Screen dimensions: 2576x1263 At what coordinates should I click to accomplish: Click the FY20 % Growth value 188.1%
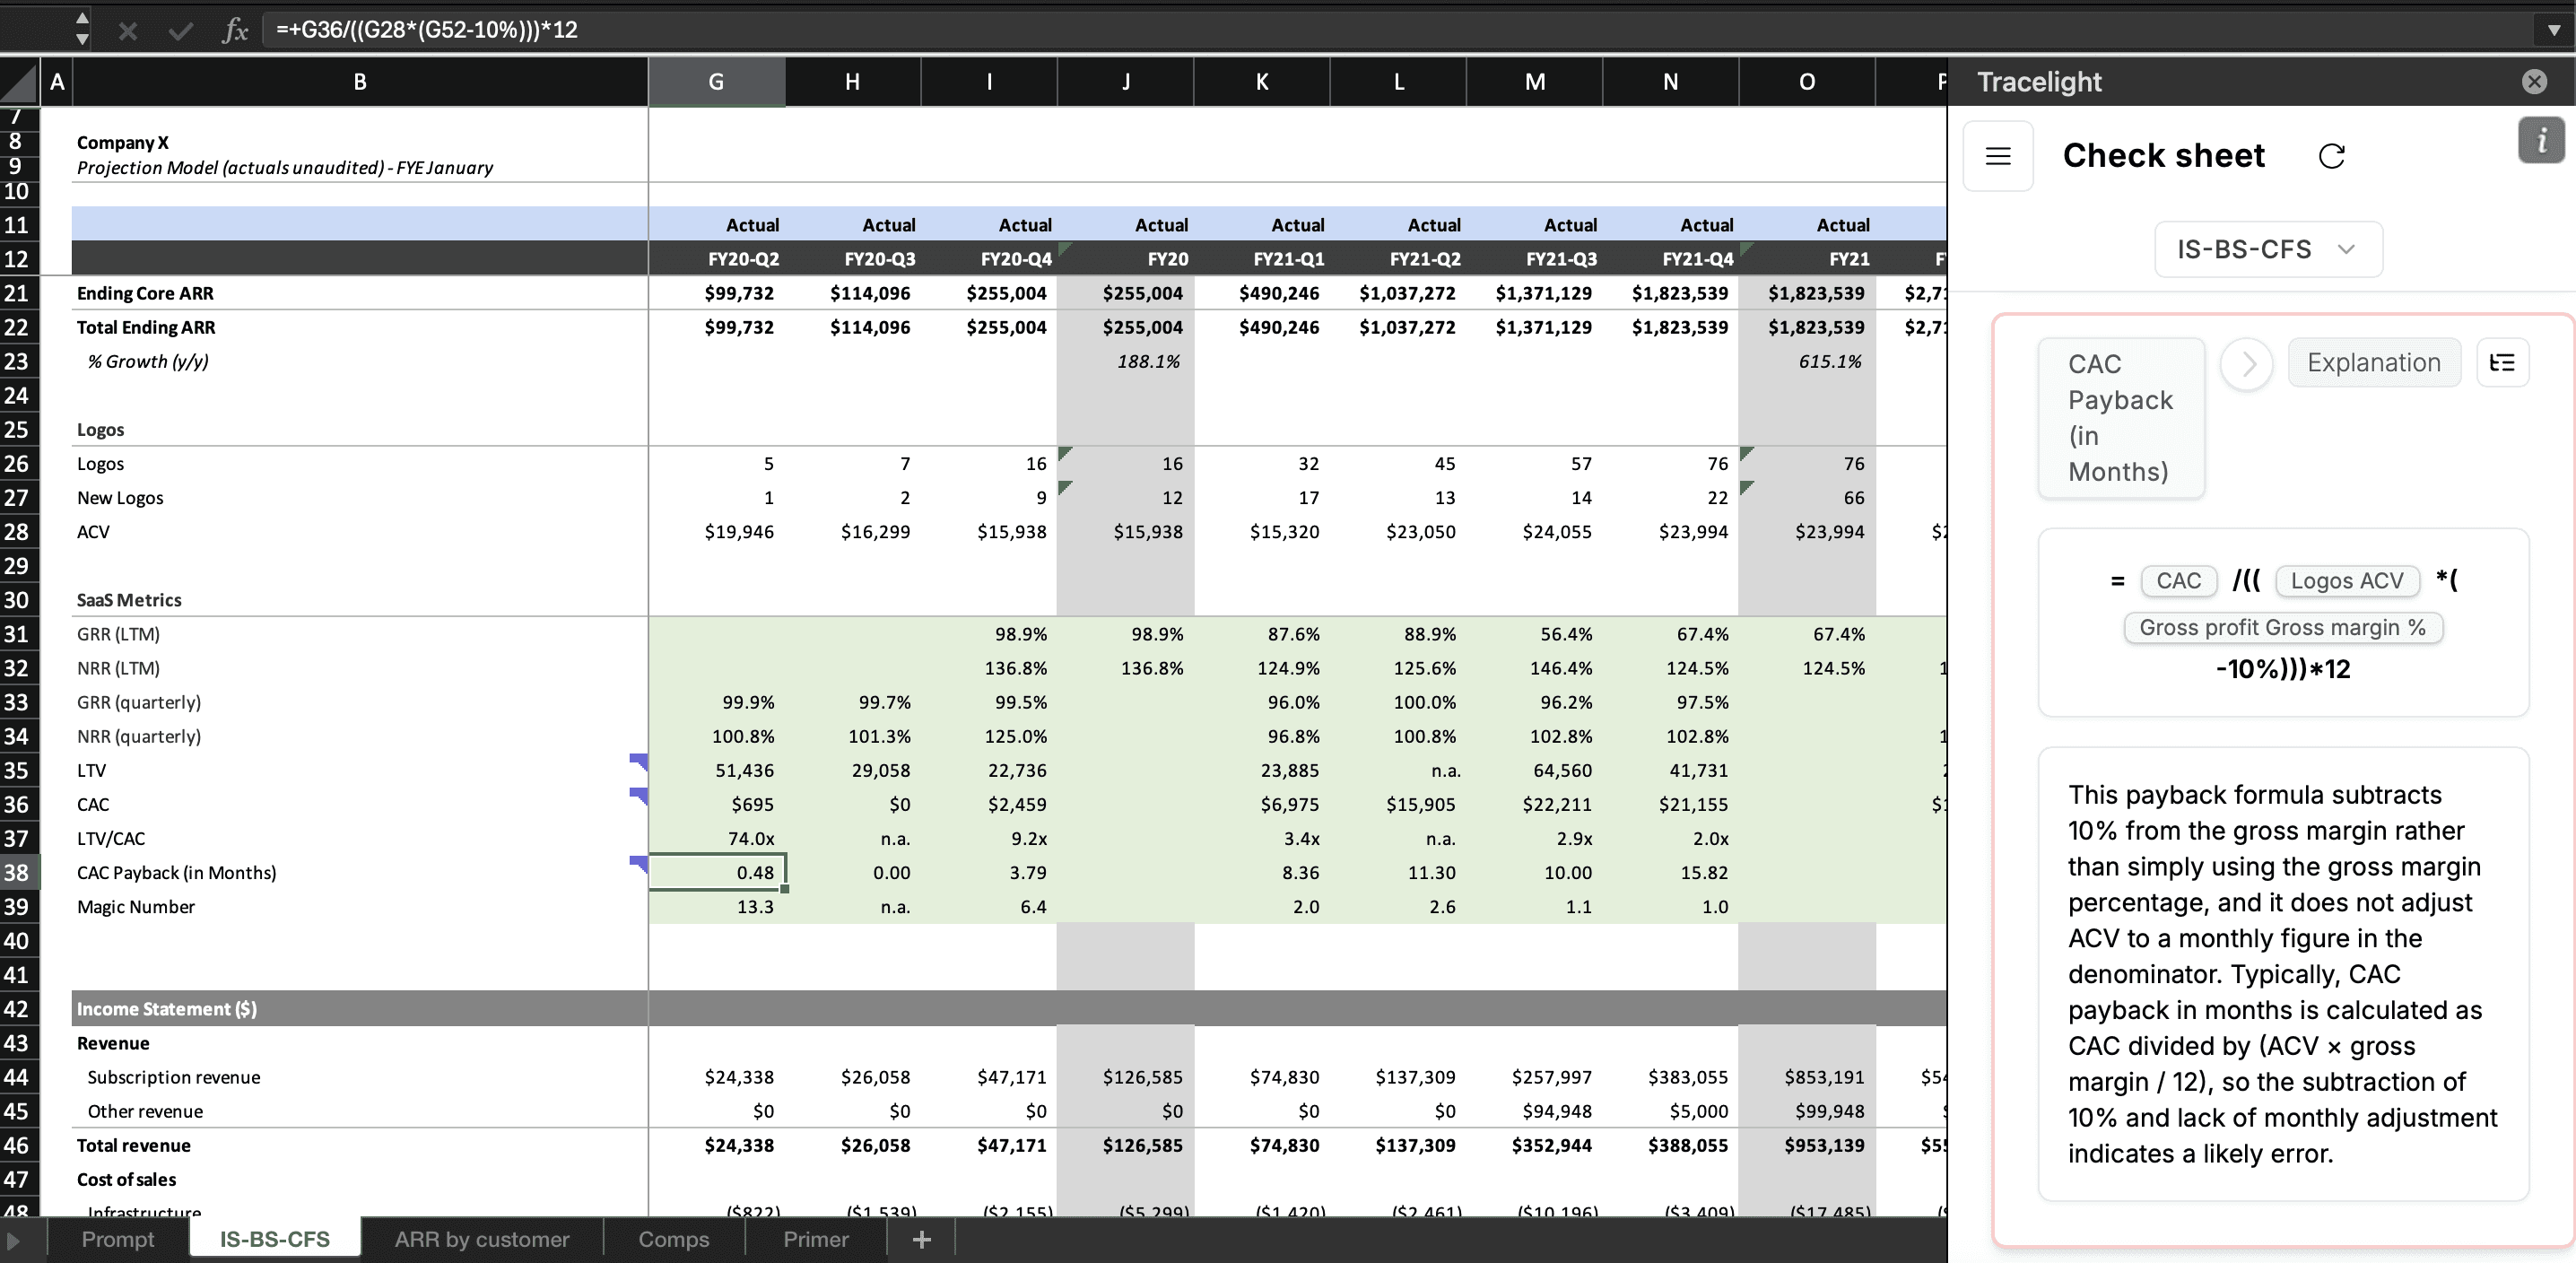(x=1125, y=362)
